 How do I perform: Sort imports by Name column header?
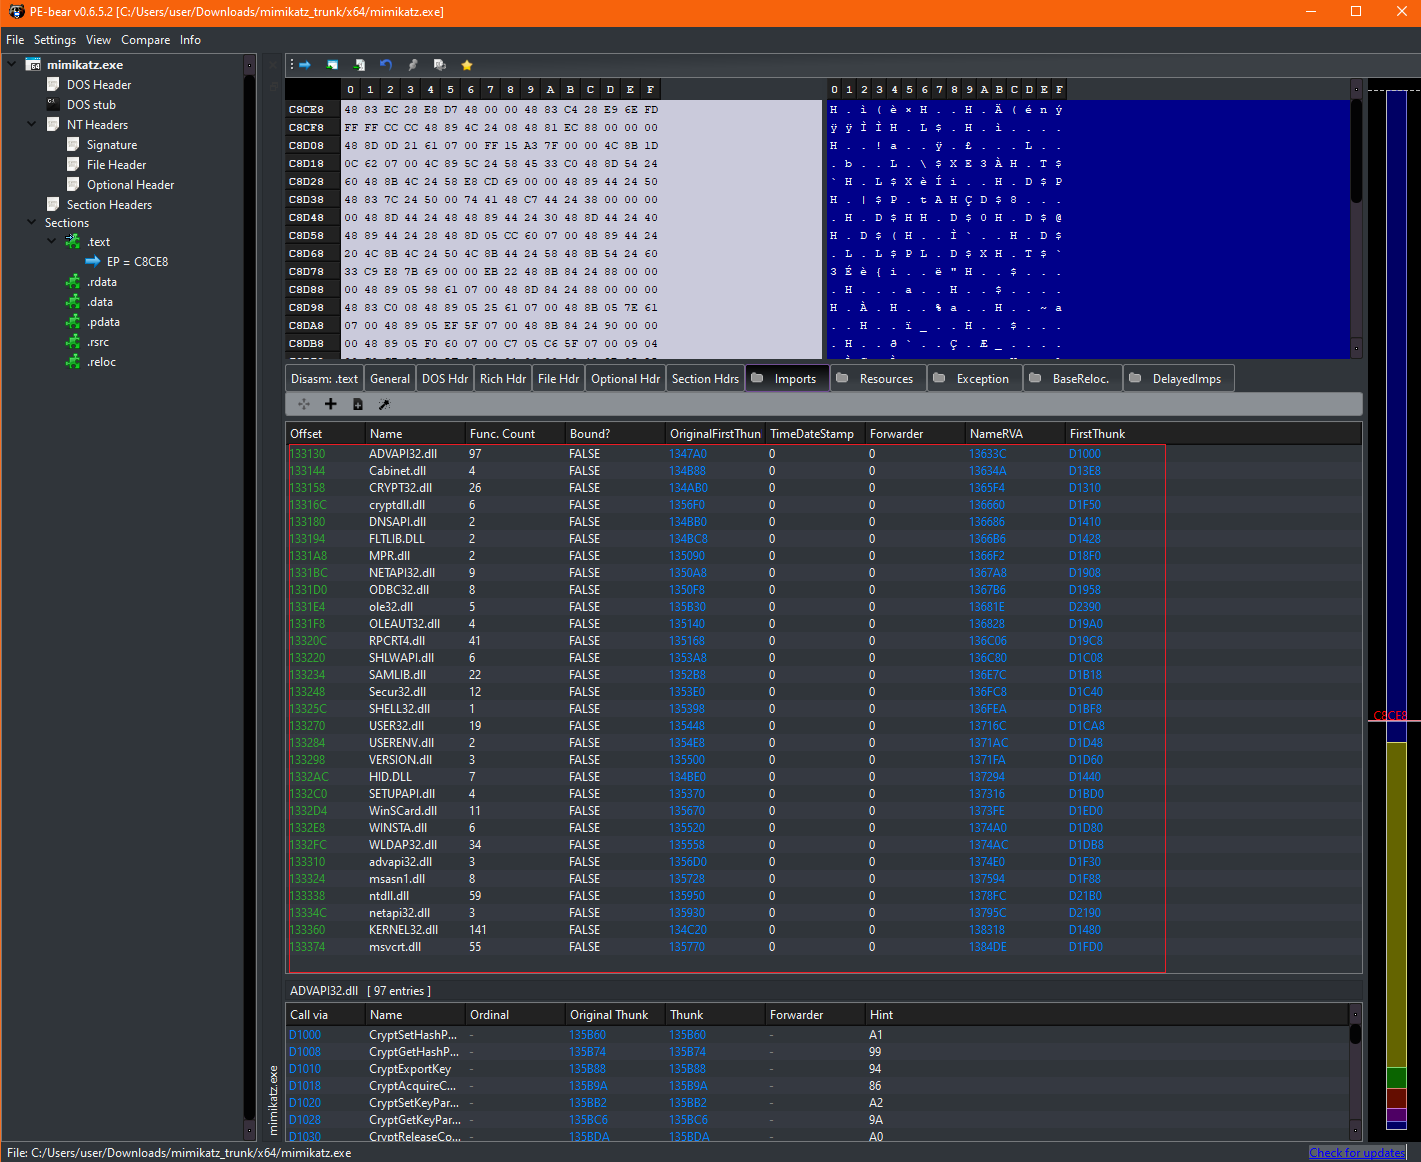pos(415,434)
